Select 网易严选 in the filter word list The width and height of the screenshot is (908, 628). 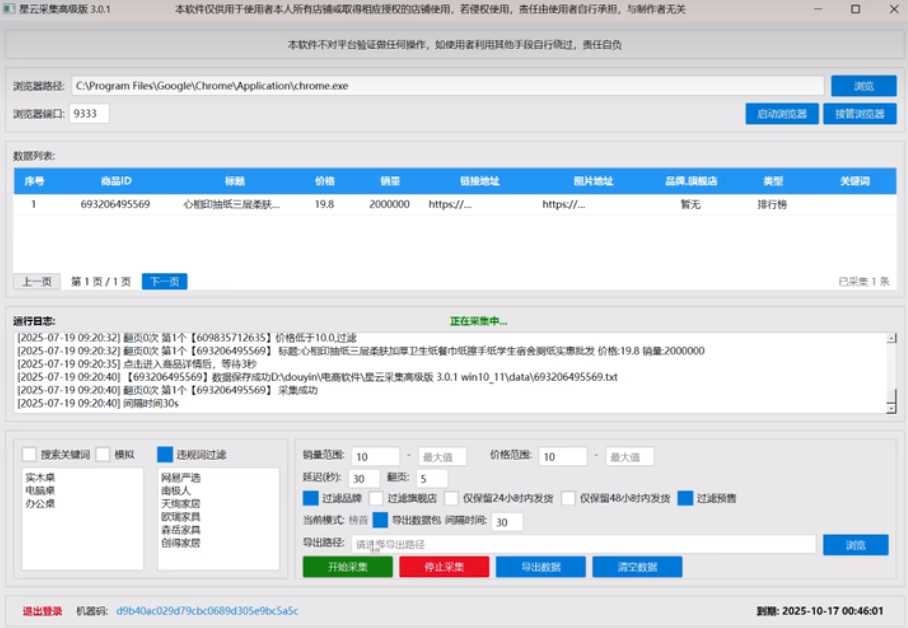coord(180,479)
